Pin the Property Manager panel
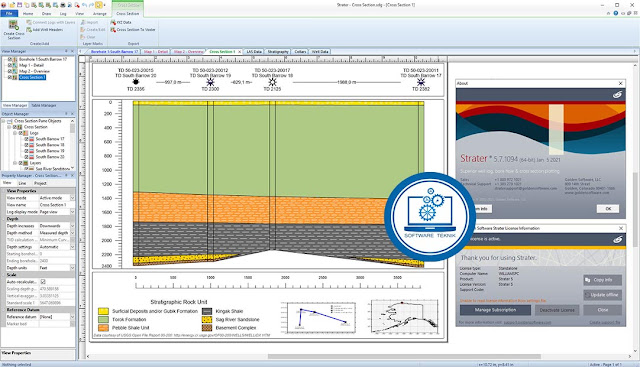 pyautogui.click(x=66, y=176)
